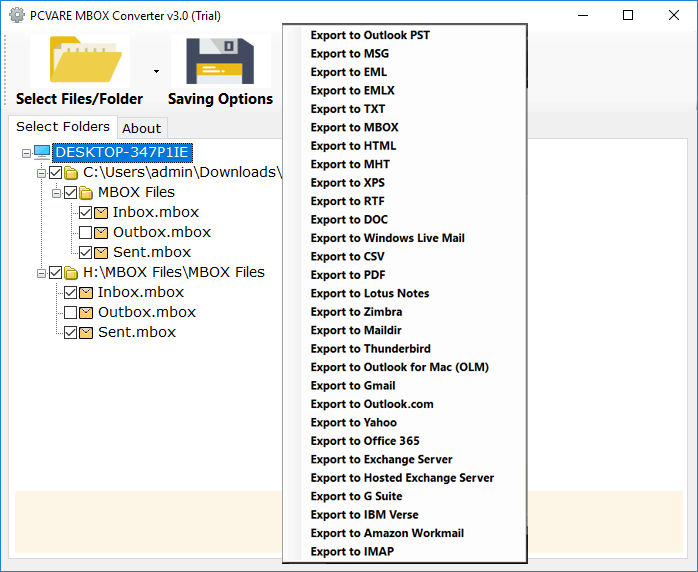Screen dimensions: 698x572
Task: Pick Export to Gmail option
Action: tap(352, 385)
